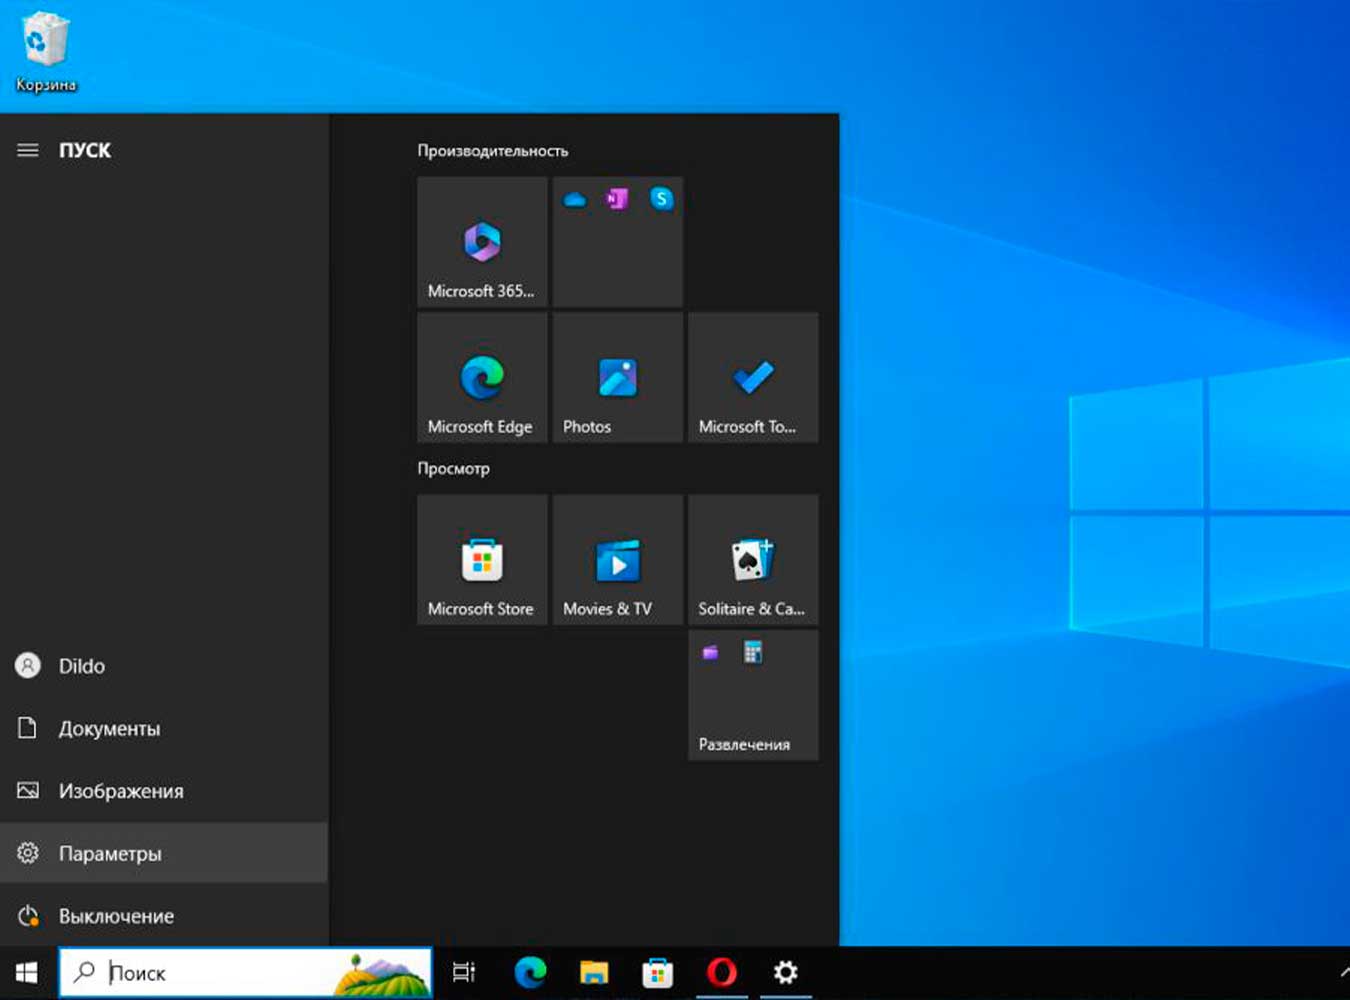Open the OneNote icon in folder tile
The image size is (1350, 1000).
pos(618,199)
